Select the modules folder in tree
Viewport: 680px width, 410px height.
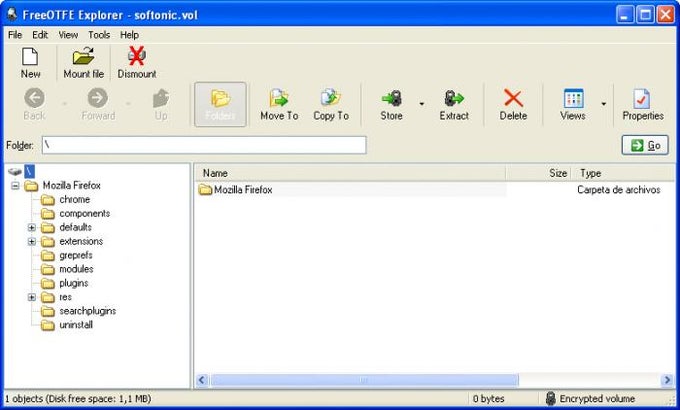click(x=76, y=269)
